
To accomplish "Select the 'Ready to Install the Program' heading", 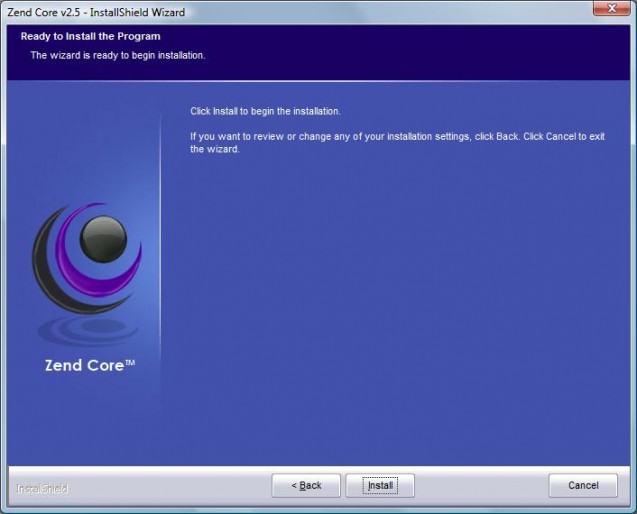I will click(x=91, y=37).
